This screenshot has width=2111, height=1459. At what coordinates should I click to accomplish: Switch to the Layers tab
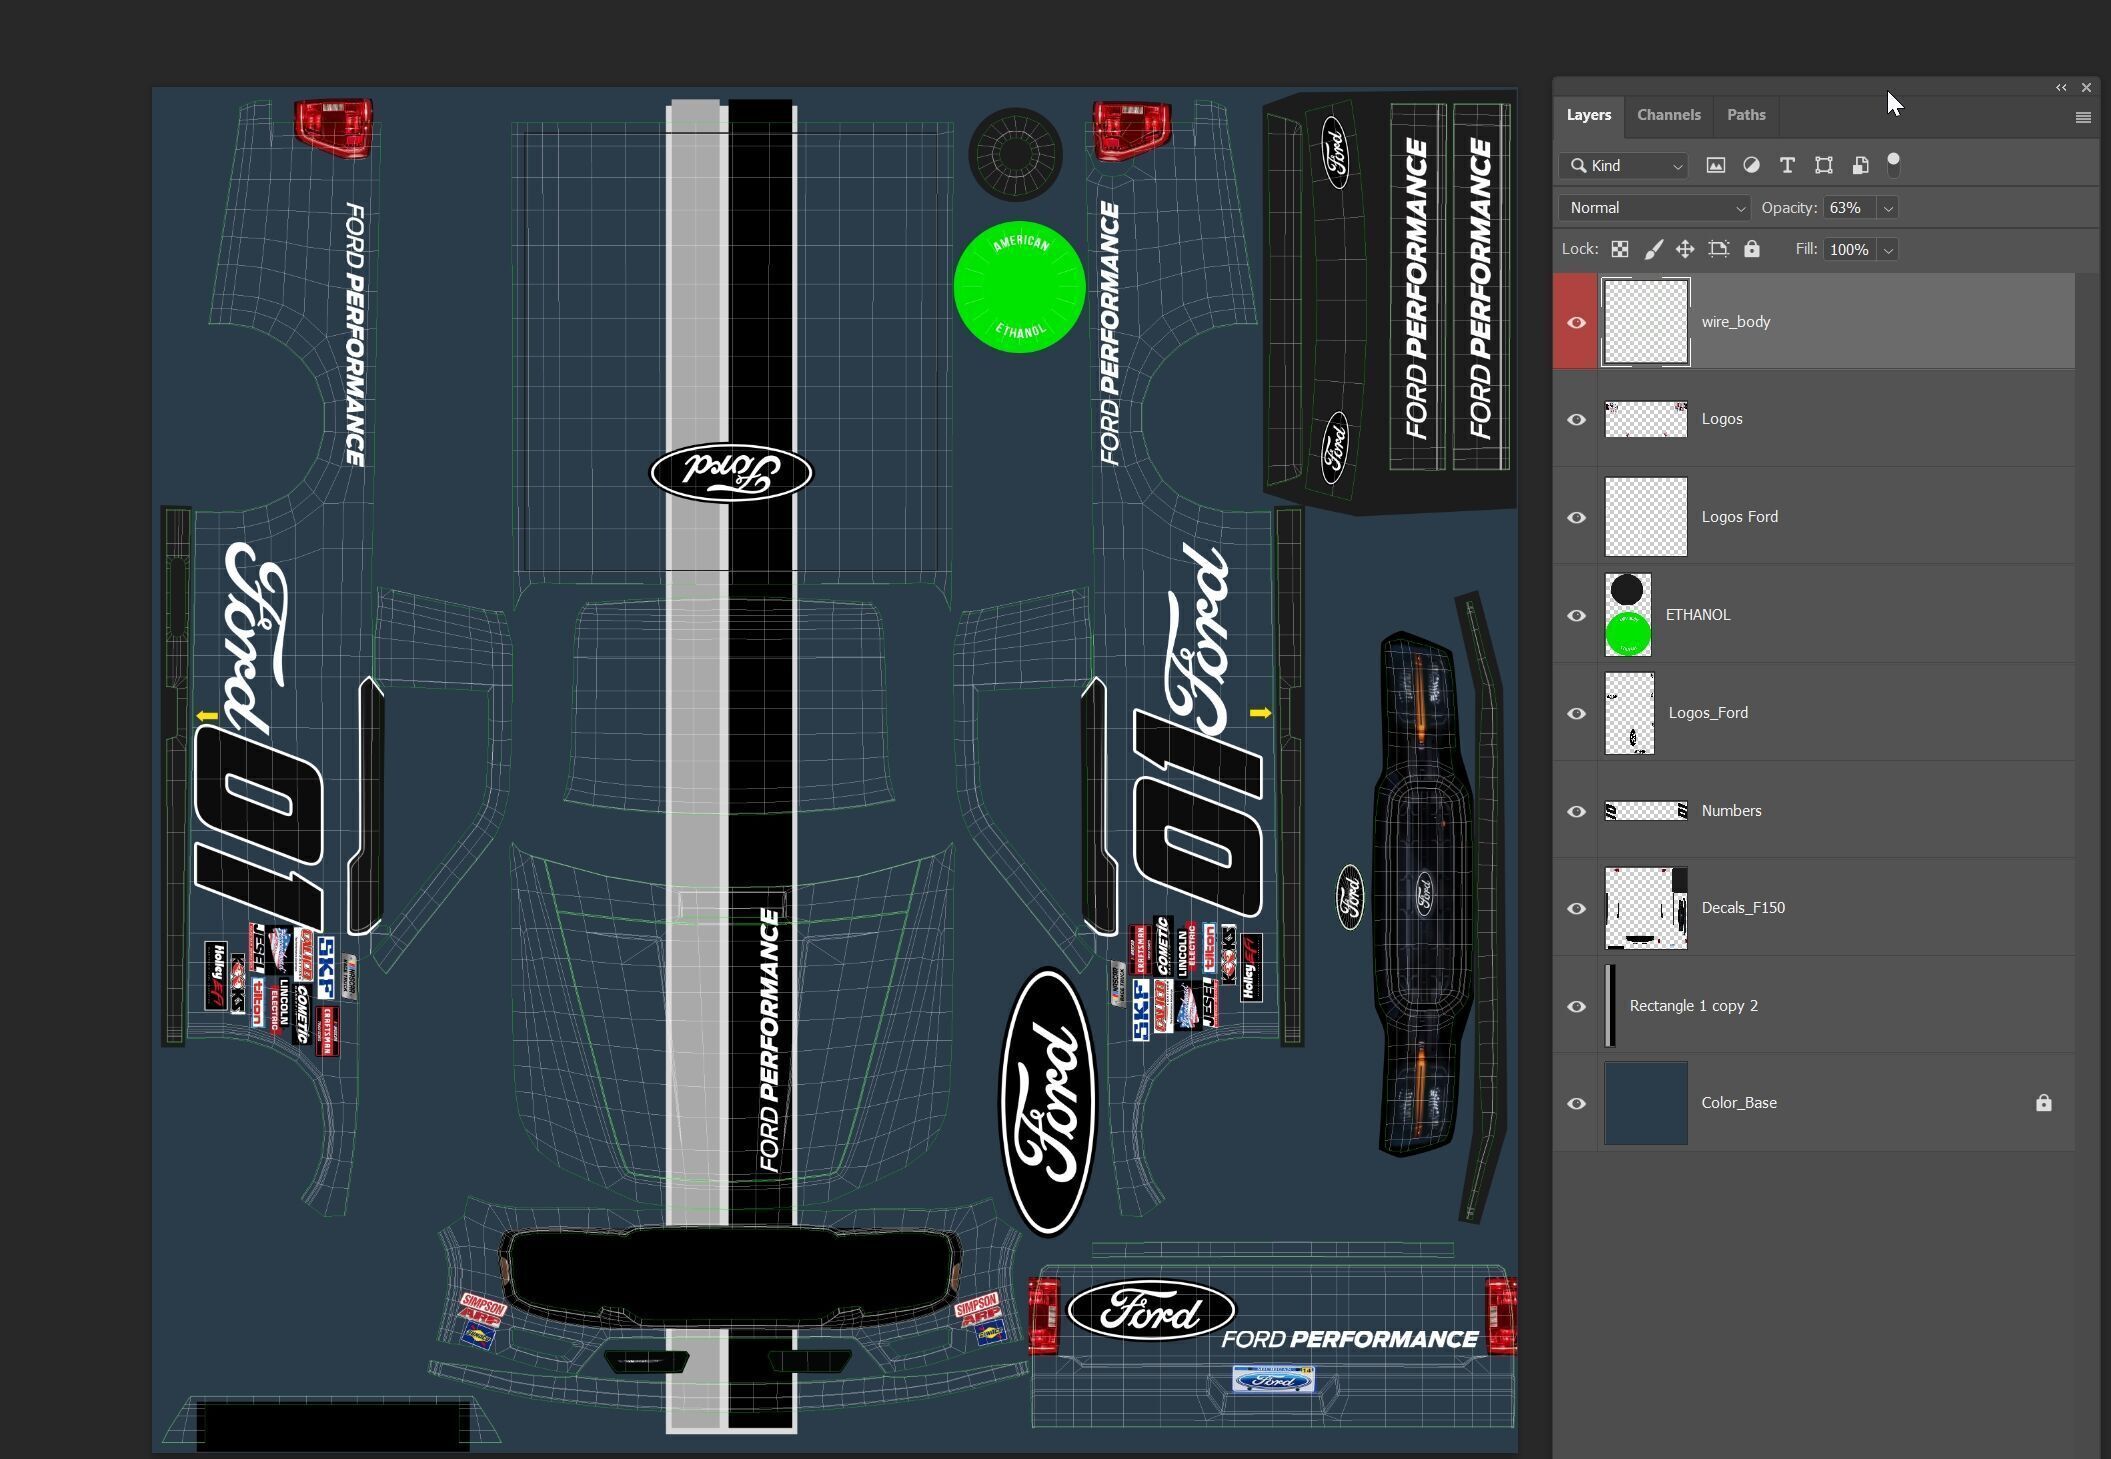[1588, 115]
